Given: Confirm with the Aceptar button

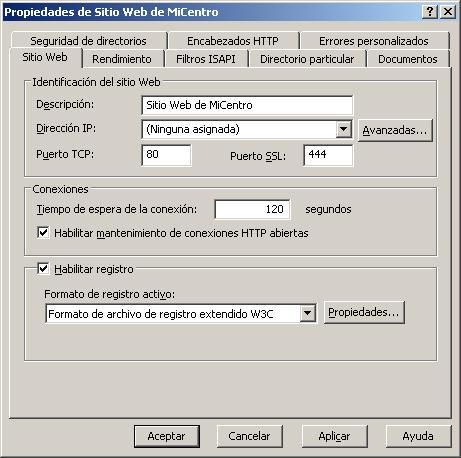Looking at the screenshot, I should coord(167,436).
